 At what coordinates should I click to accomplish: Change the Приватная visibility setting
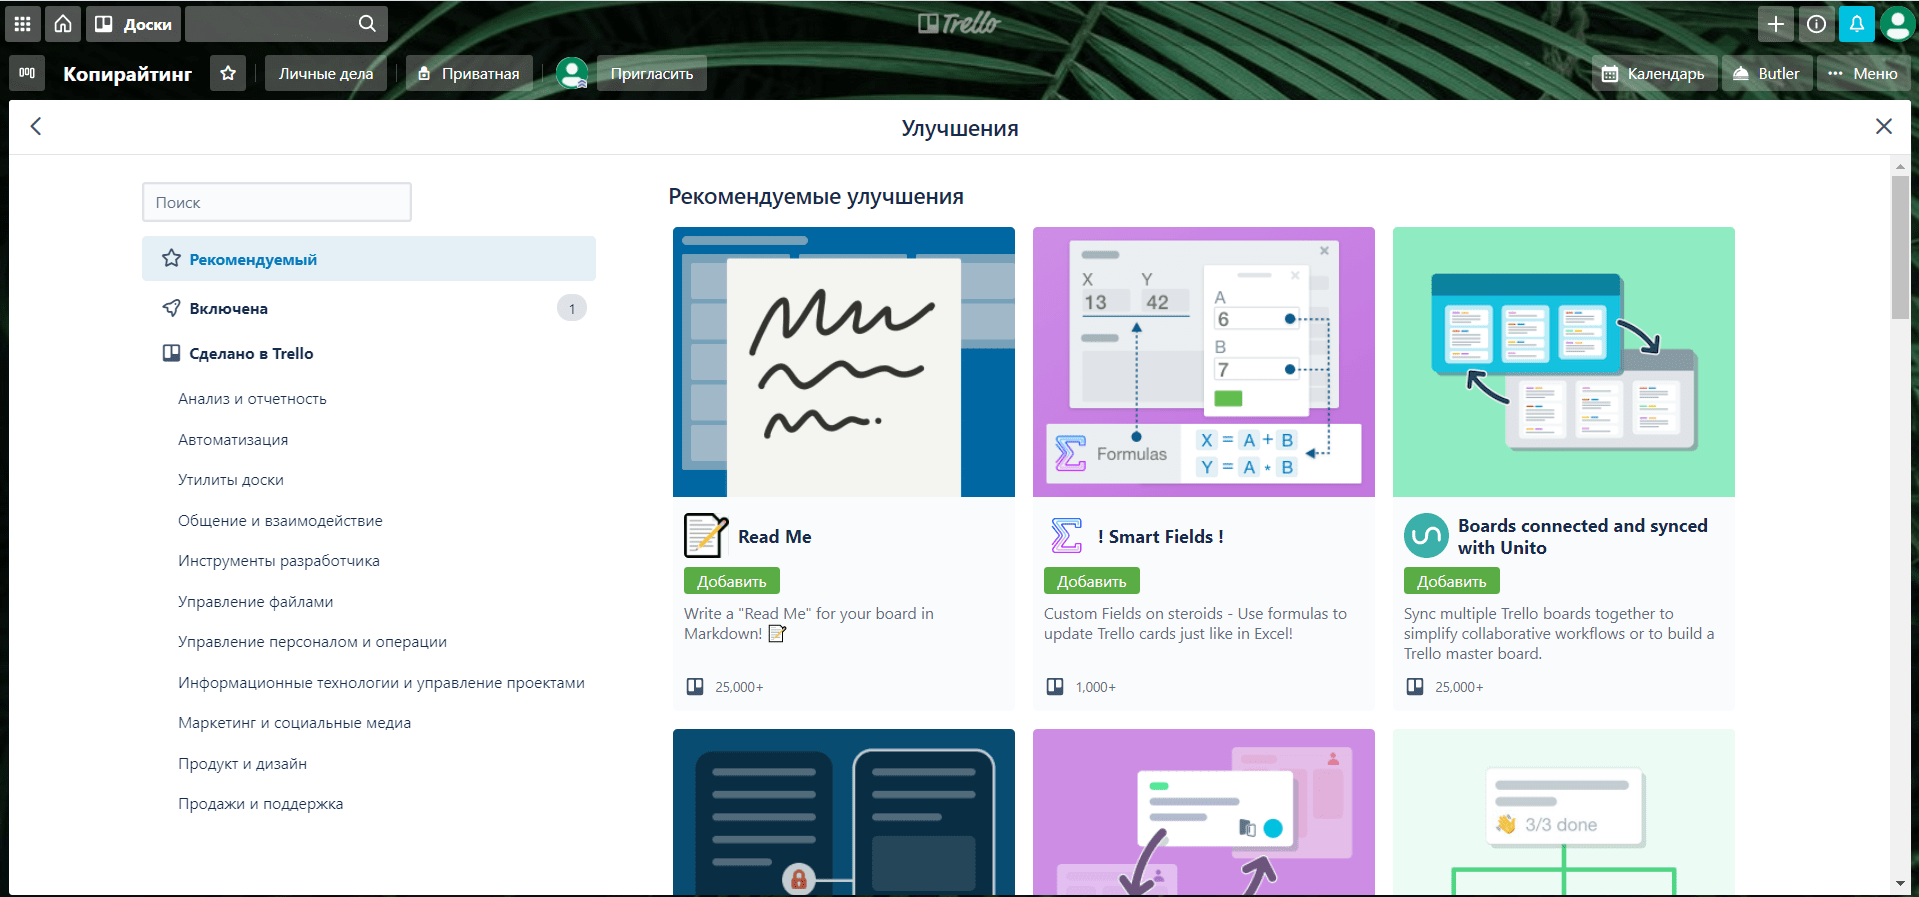(469, 73)
